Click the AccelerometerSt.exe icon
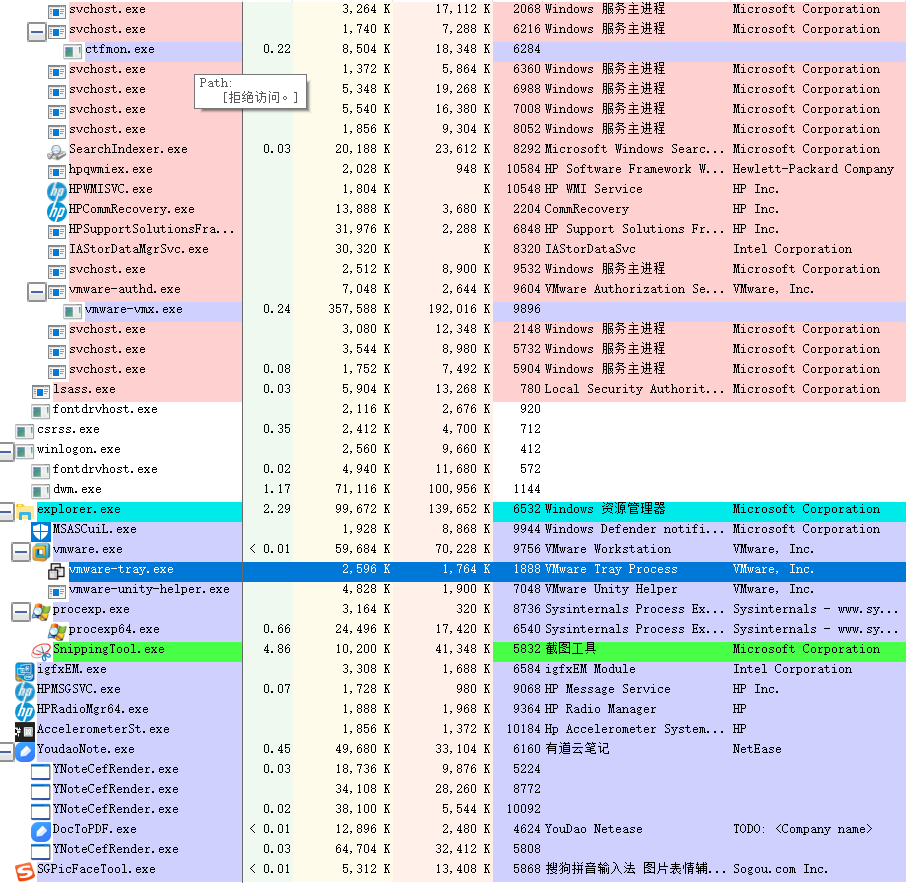 pos(24,731)
